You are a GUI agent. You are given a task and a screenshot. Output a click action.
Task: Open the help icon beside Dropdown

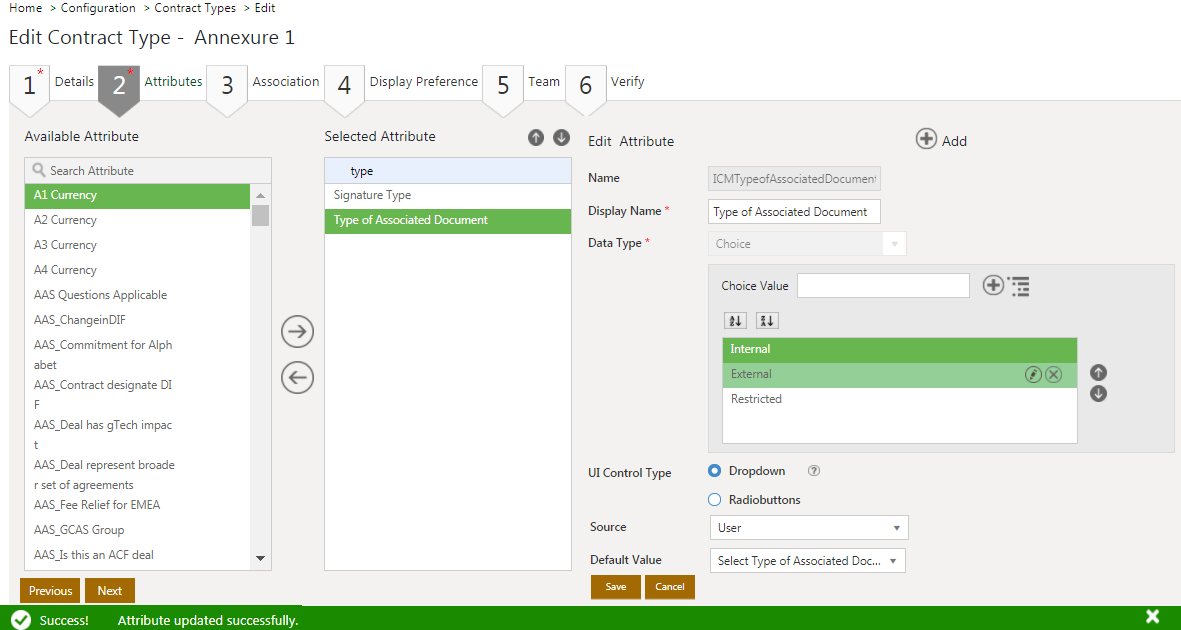coord(814,471)
